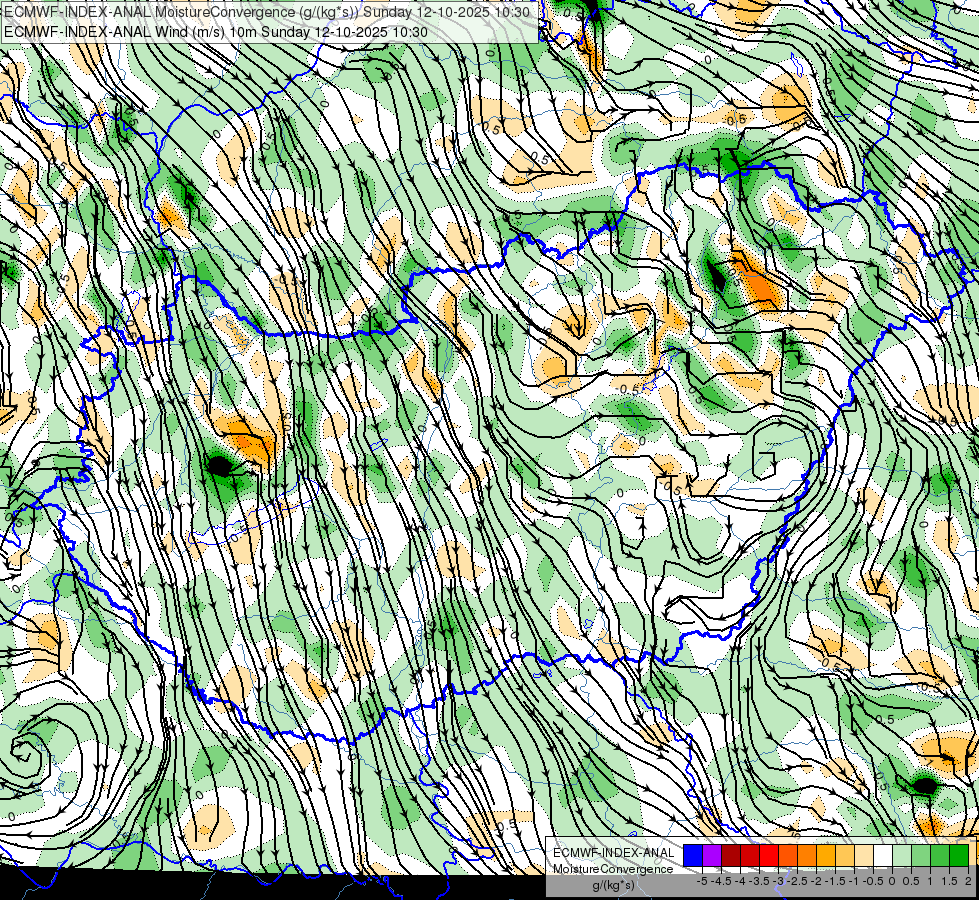Click the amber swatch between -1.5 and -1
The image size is (979, 900).
[x=826, y=856]
